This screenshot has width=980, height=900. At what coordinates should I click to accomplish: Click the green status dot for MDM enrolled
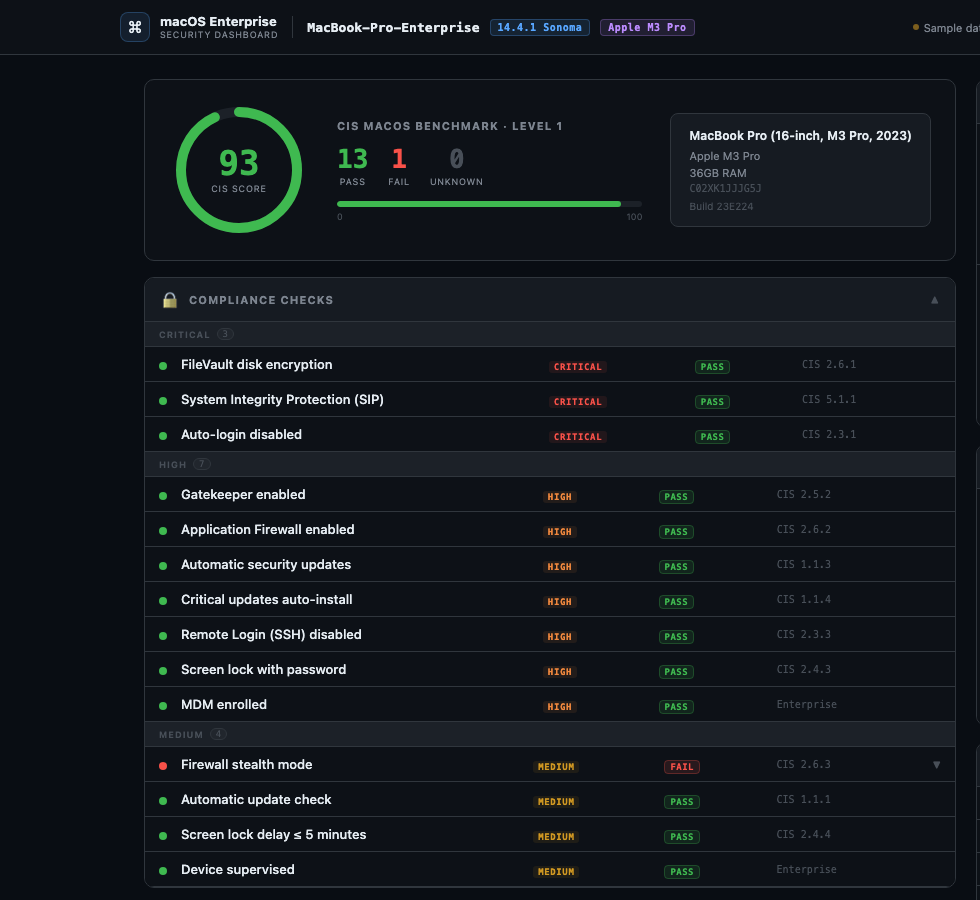(x=163, y=706)
